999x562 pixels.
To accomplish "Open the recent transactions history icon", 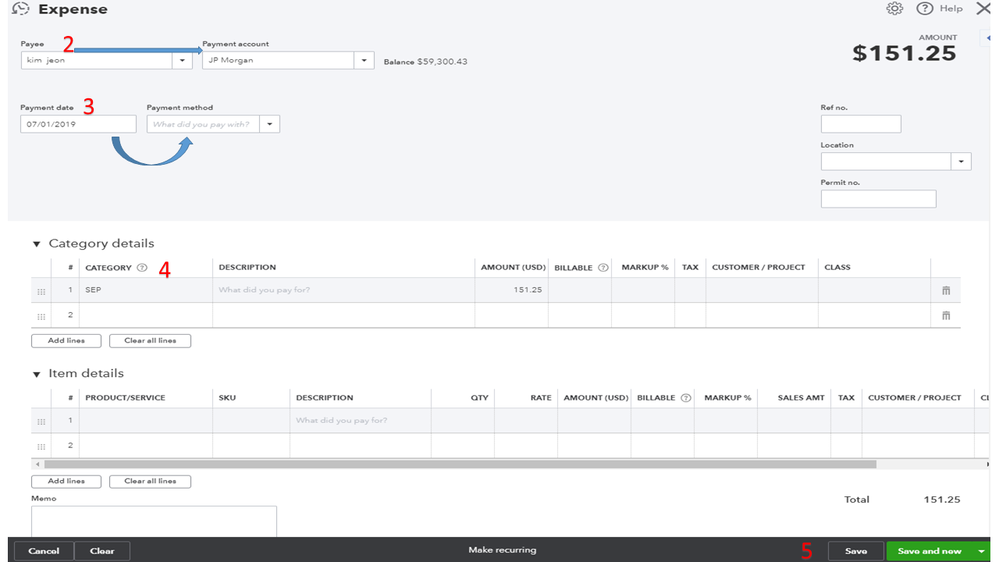I will coord(20,9).
